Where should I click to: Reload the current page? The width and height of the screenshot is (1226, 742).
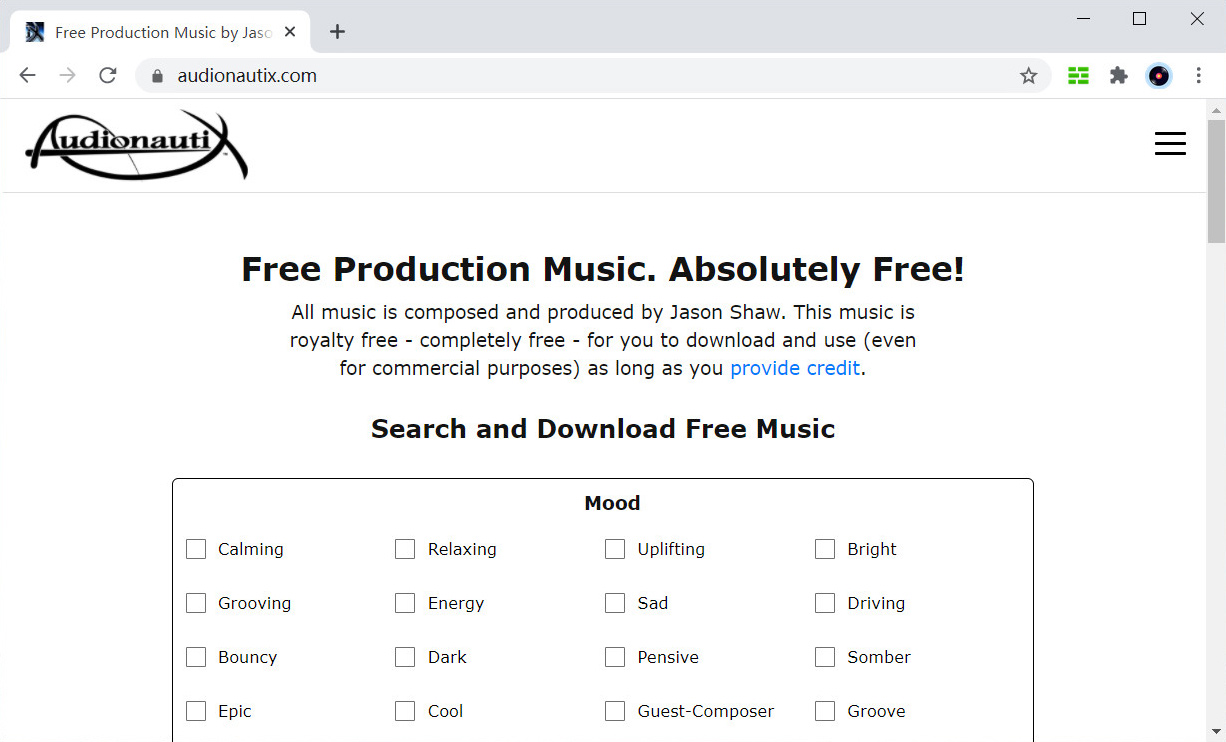click(107, 75)
